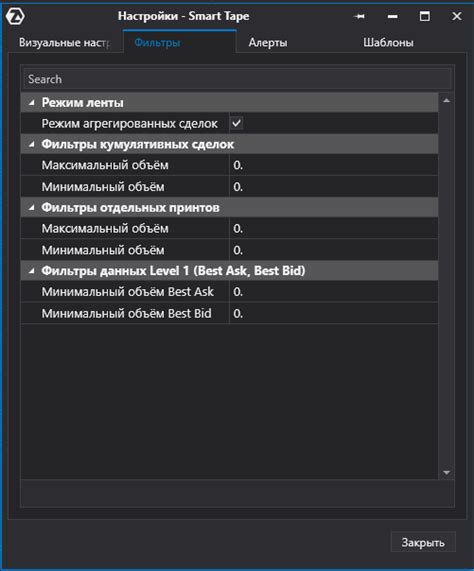
Task: Minimize the Smart Tape settings window
Action: point(392,16)
